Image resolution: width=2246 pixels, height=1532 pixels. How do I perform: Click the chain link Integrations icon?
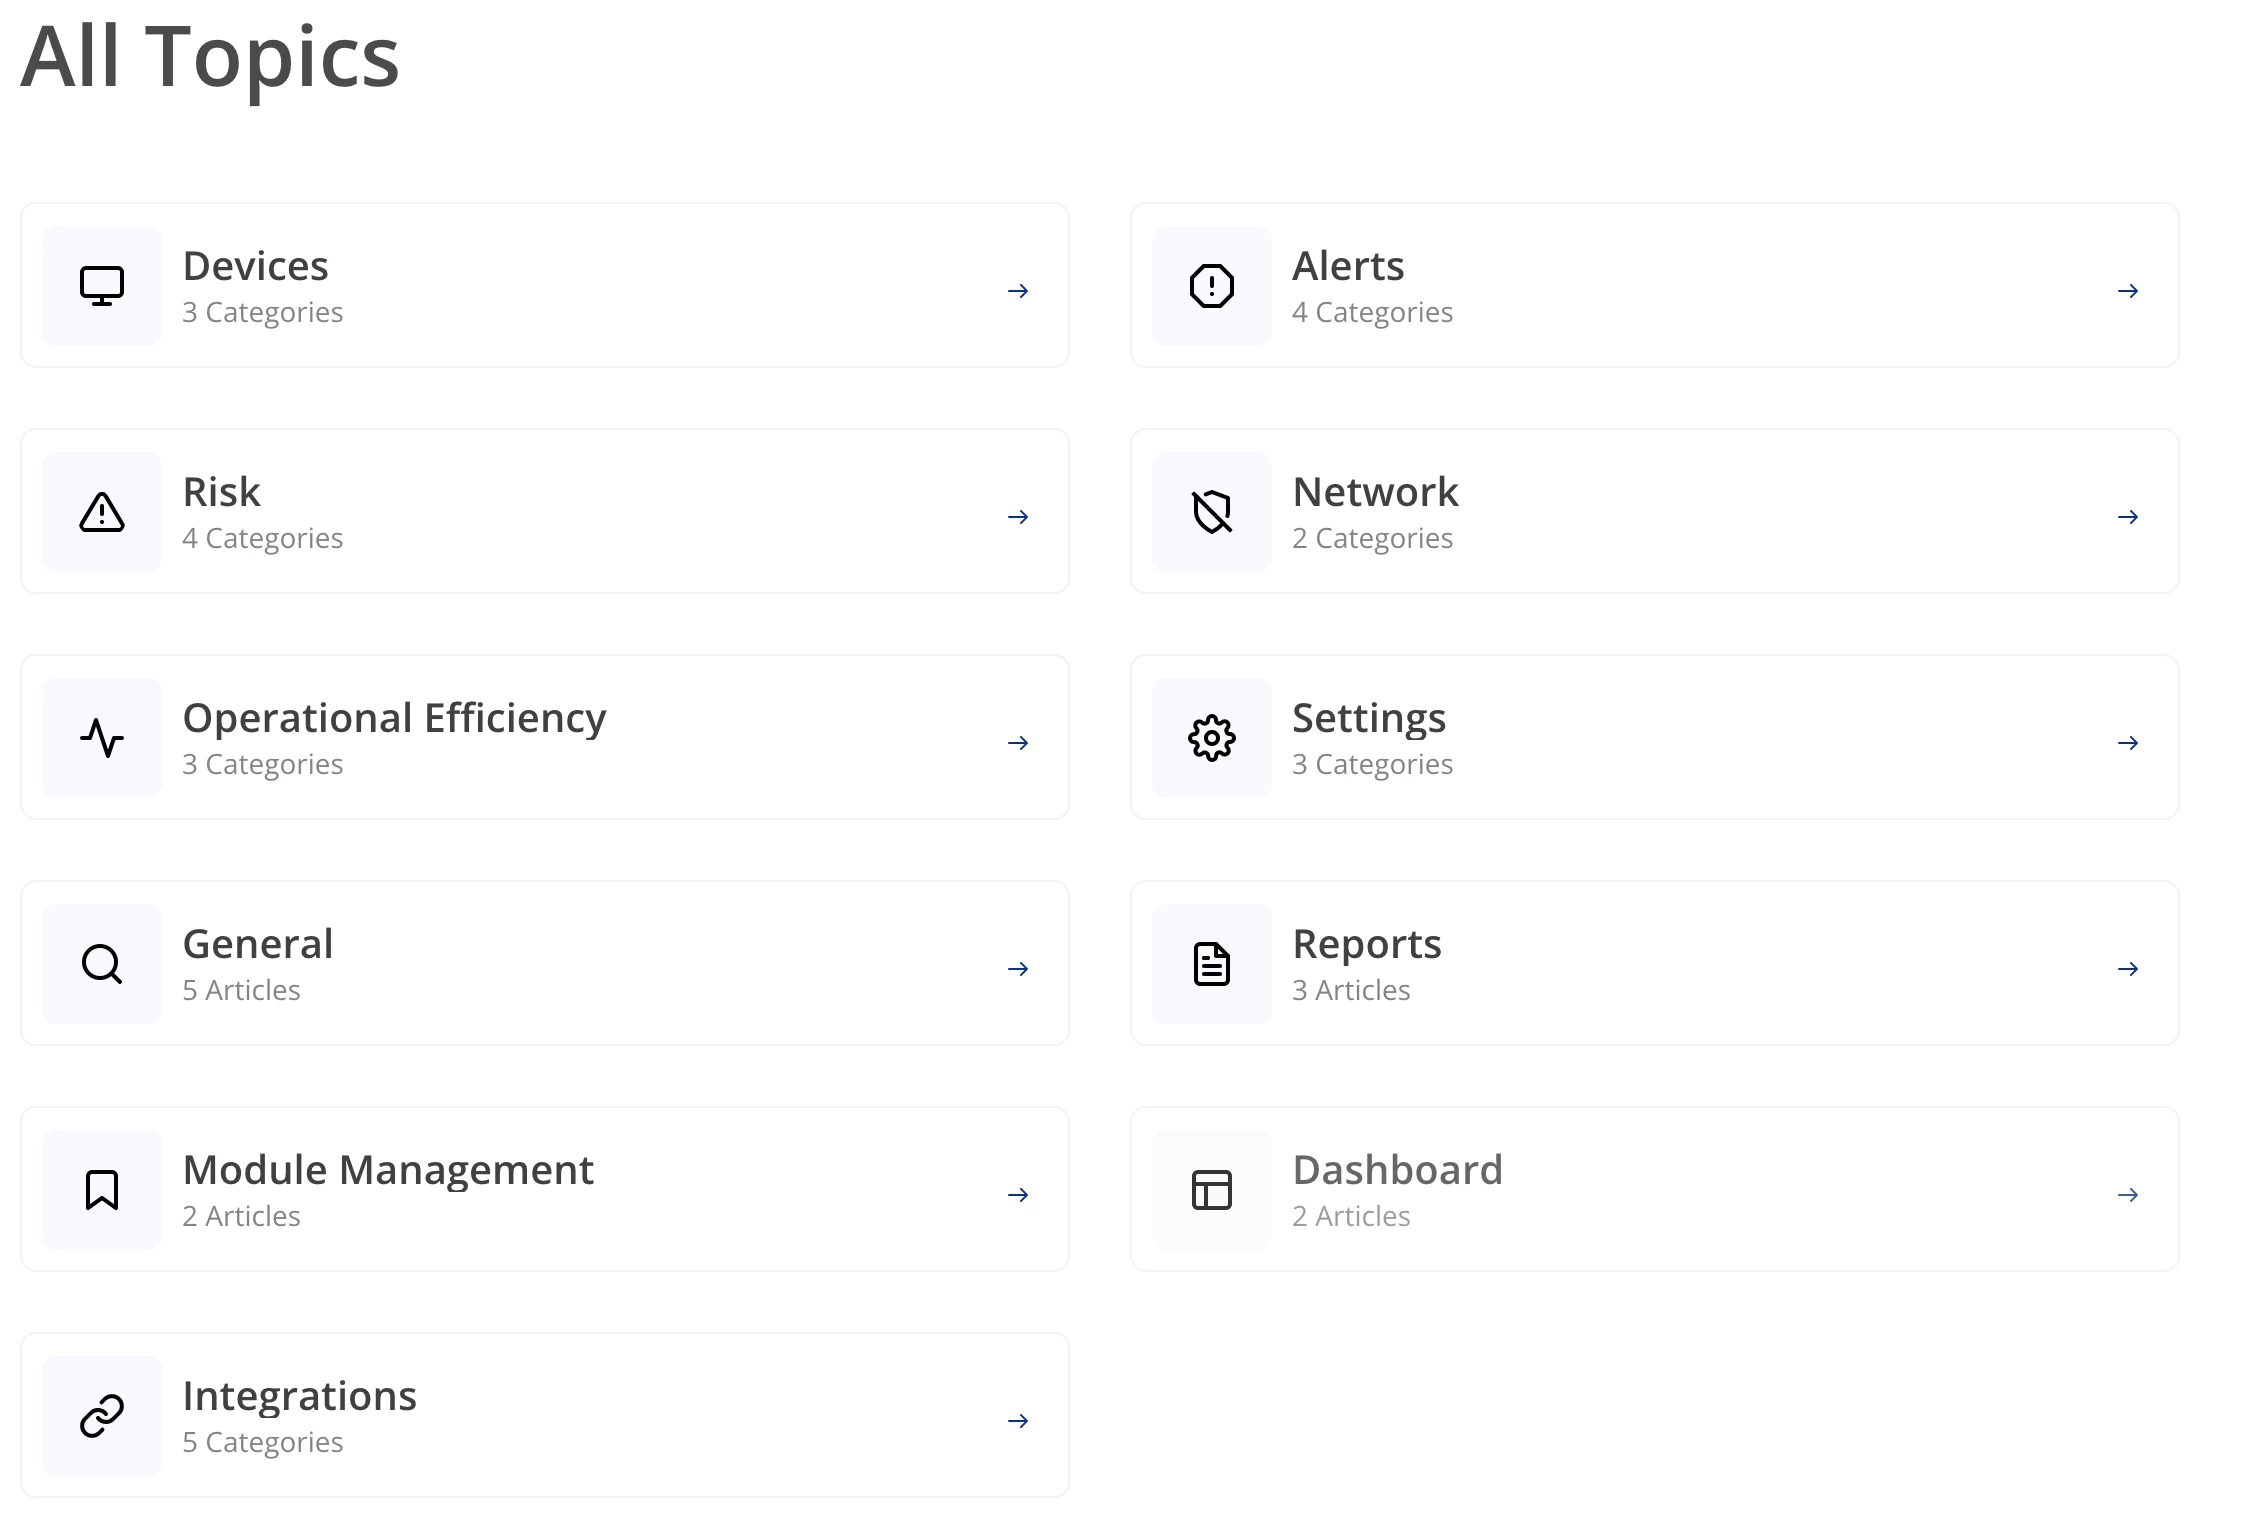coord(102,1416)
